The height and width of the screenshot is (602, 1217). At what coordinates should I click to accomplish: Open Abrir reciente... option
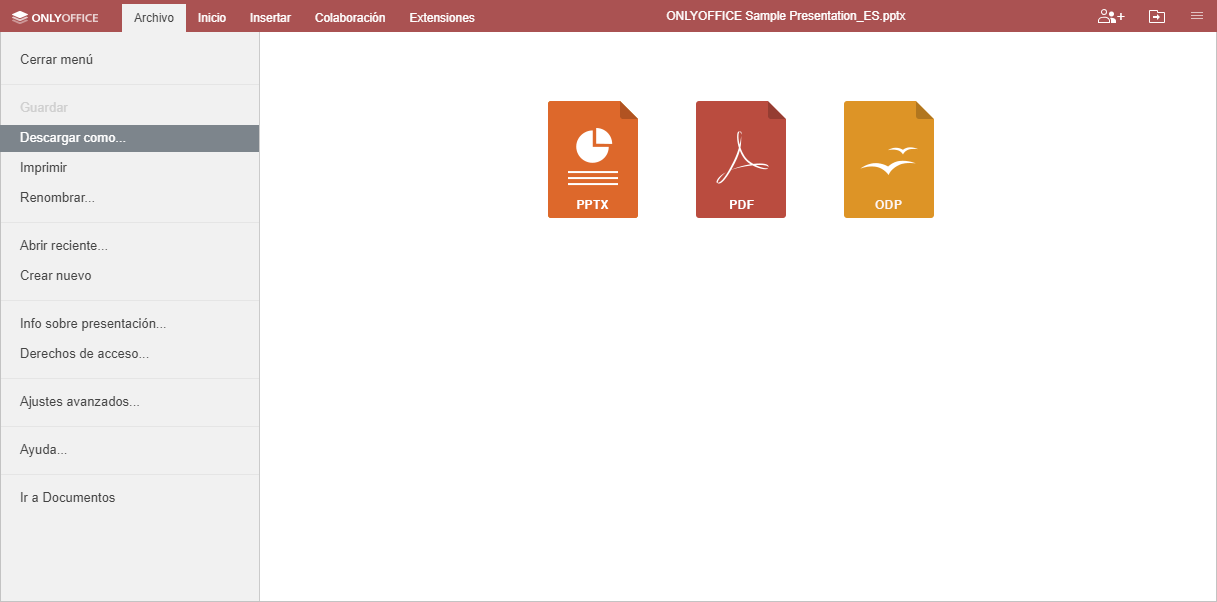63,246
